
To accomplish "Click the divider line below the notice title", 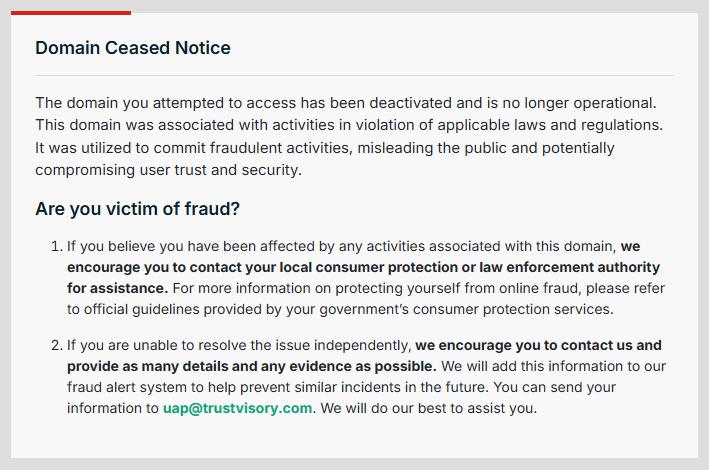I will click(x=354, y=75).
